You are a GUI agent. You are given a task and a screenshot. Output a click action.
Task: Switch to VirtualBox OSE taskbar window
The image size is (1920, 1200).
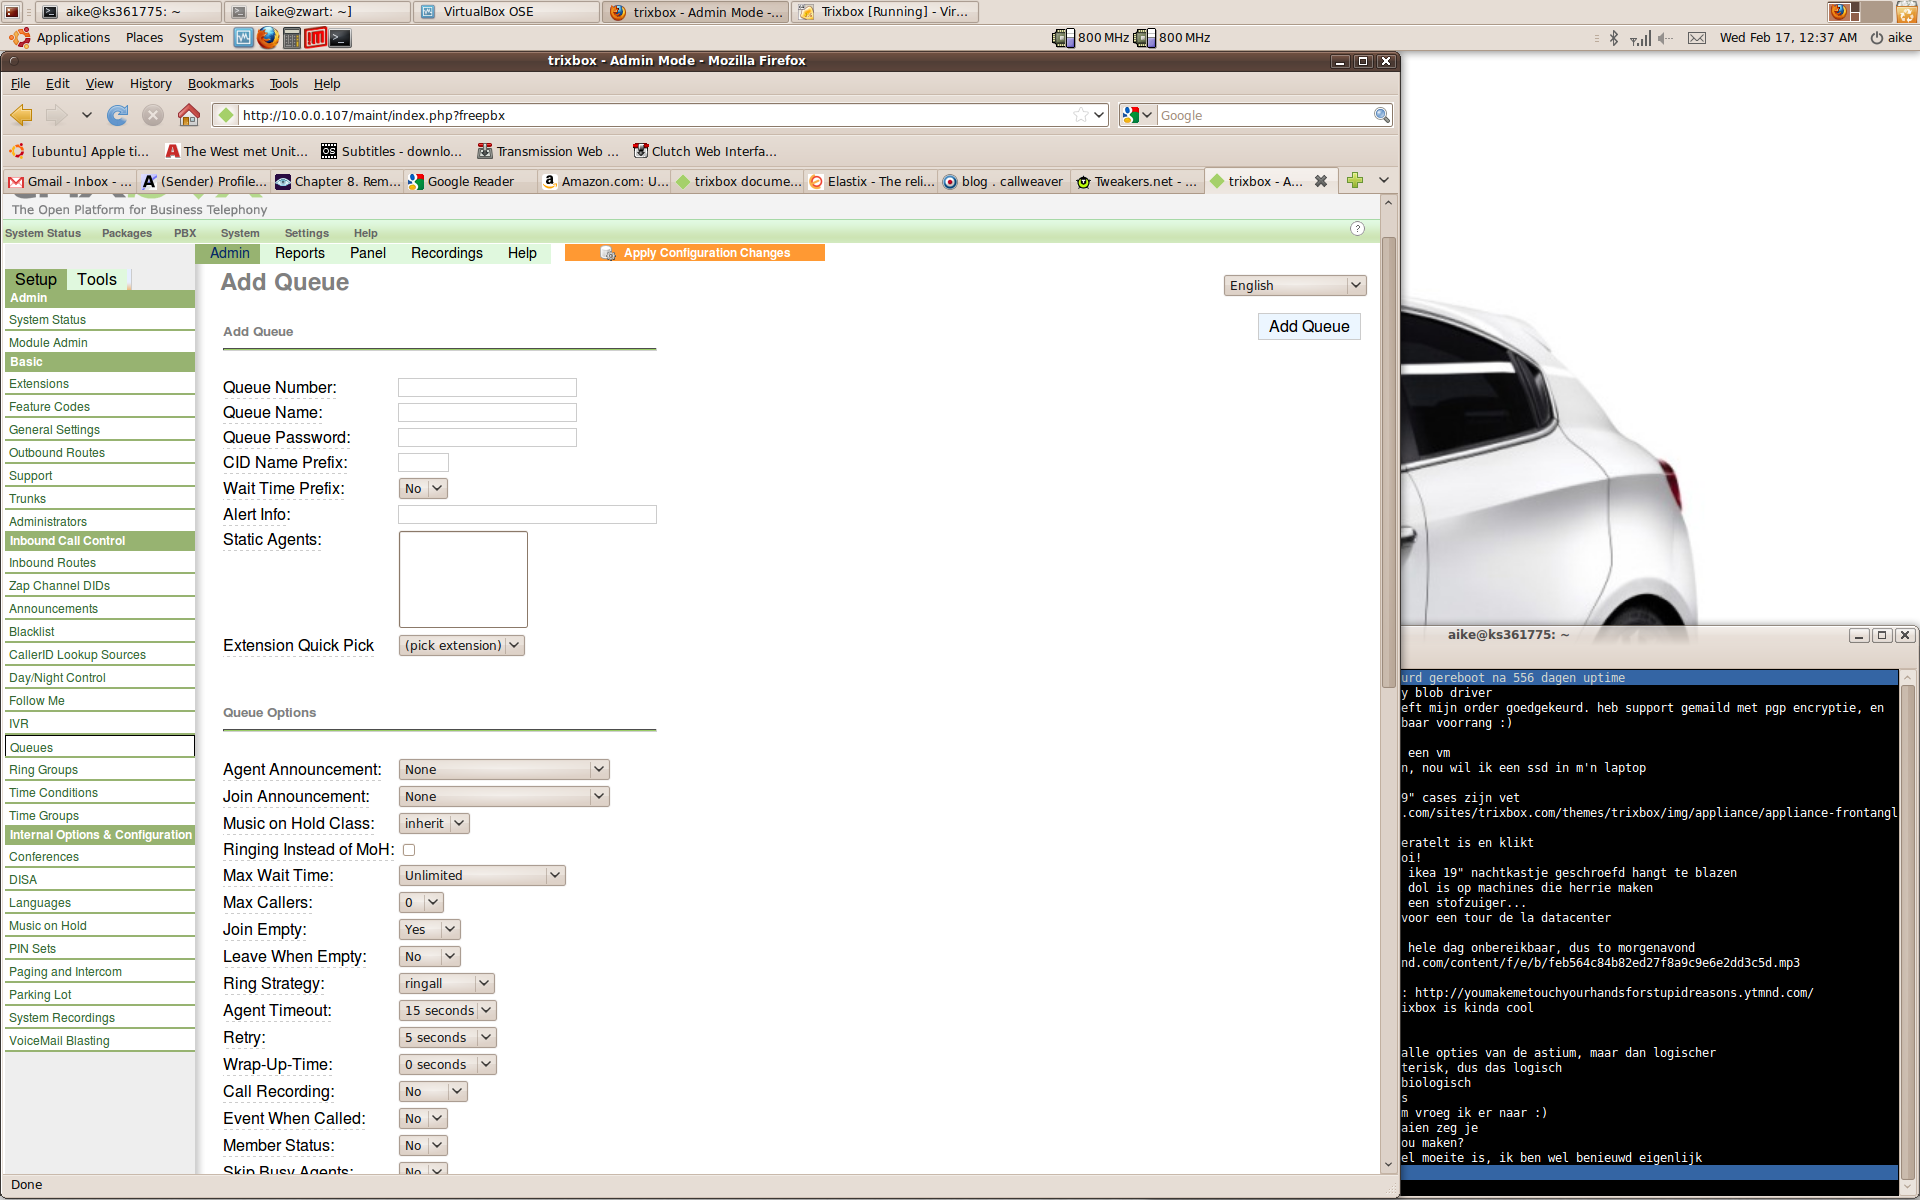pyautogui.click(x=506, y=12)
